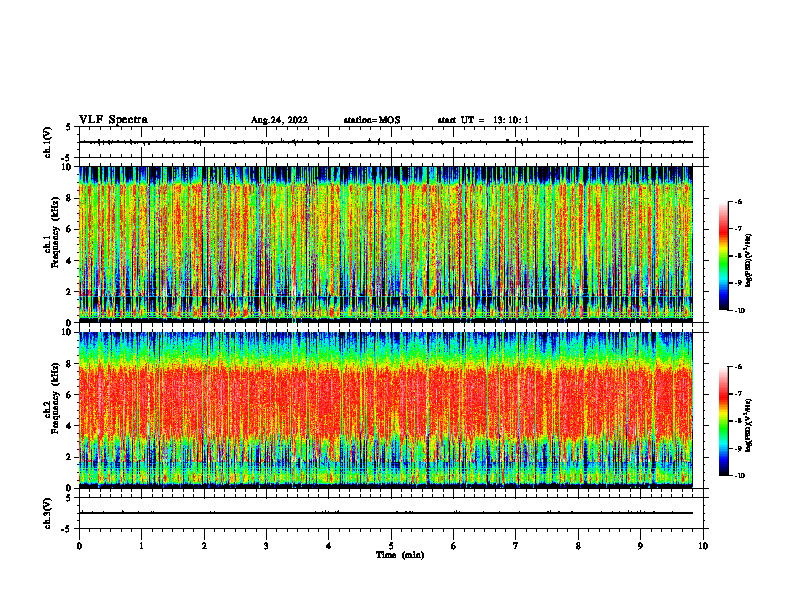Click the ch.1 spectrogram color scale bar
This screenshot has height=612, width=792.
click(723, 256)
